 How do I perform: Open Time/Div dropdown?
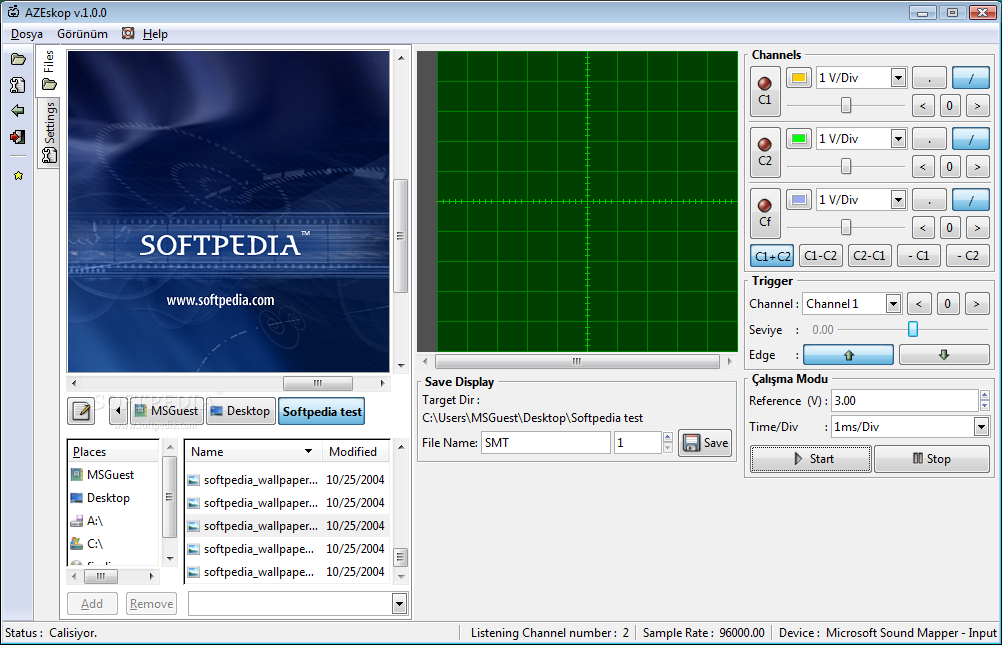pyautogui.click(x=982, y=427)
